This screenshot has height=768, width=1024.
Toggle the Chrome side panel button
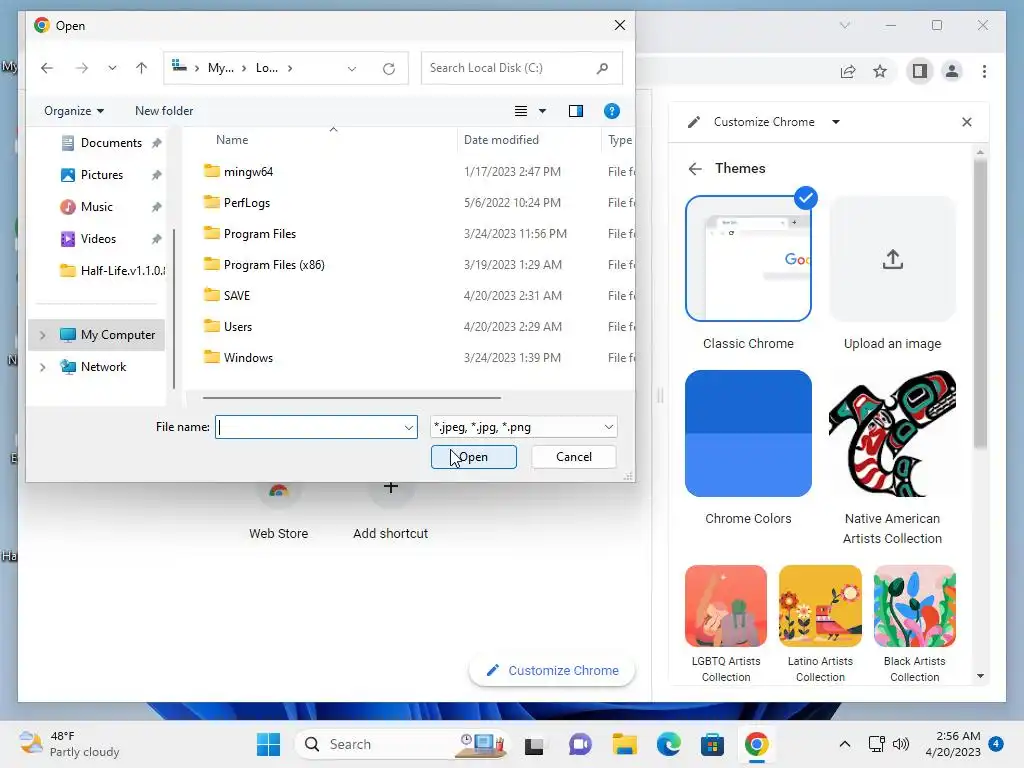pos(920,71)
